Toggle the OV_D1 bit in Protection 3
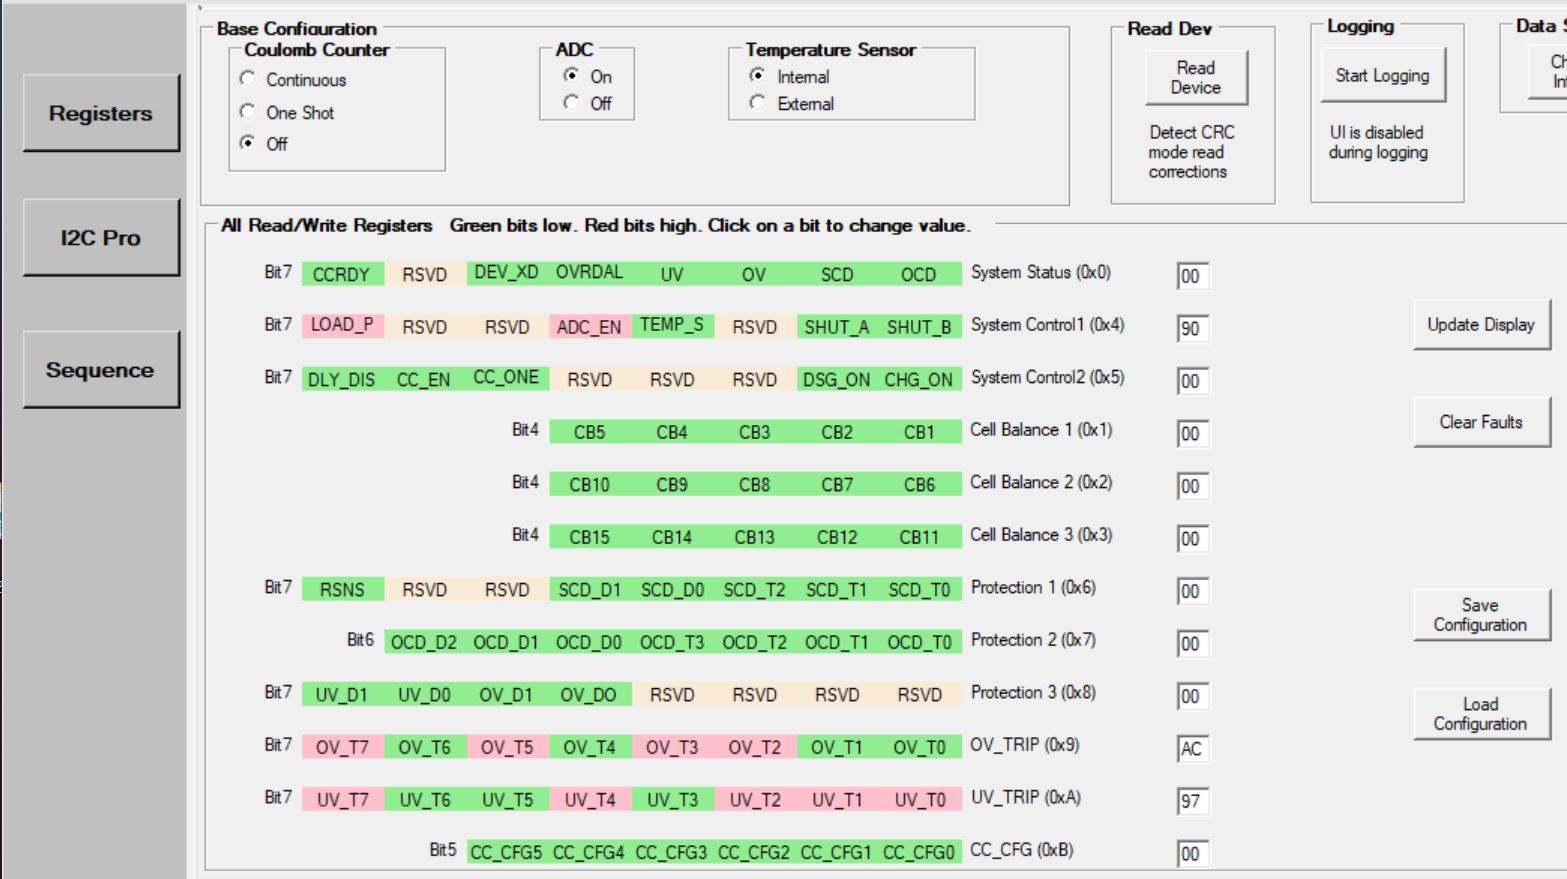 (x=507, y=694)
